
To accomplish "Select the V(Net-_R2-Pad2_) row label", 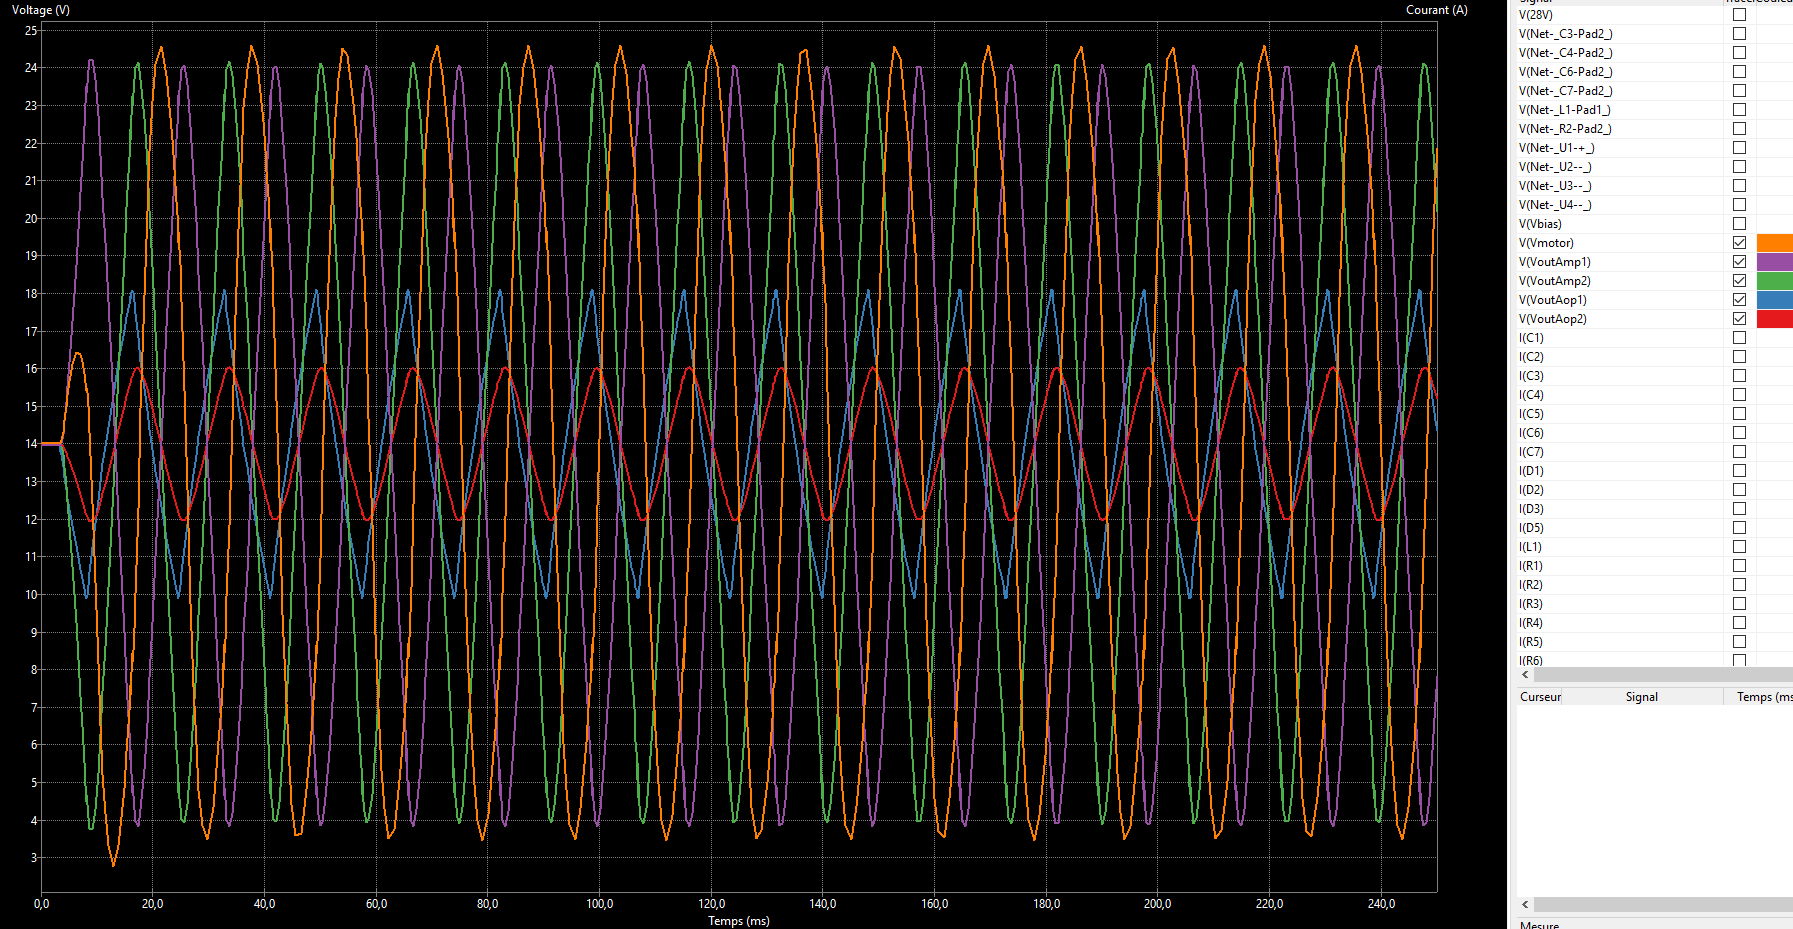I will 1565,129.
